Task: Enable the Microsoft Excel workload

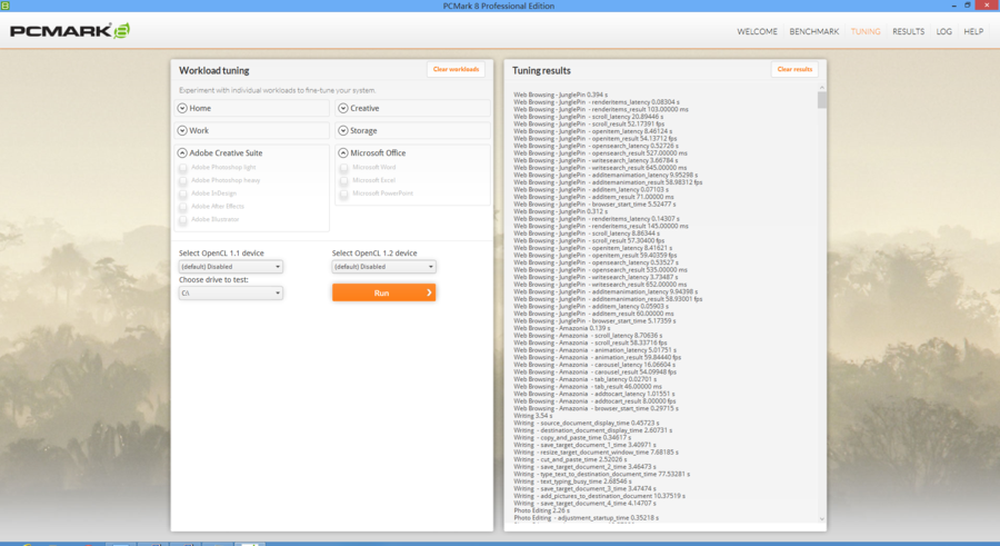Action: [344, 181]
